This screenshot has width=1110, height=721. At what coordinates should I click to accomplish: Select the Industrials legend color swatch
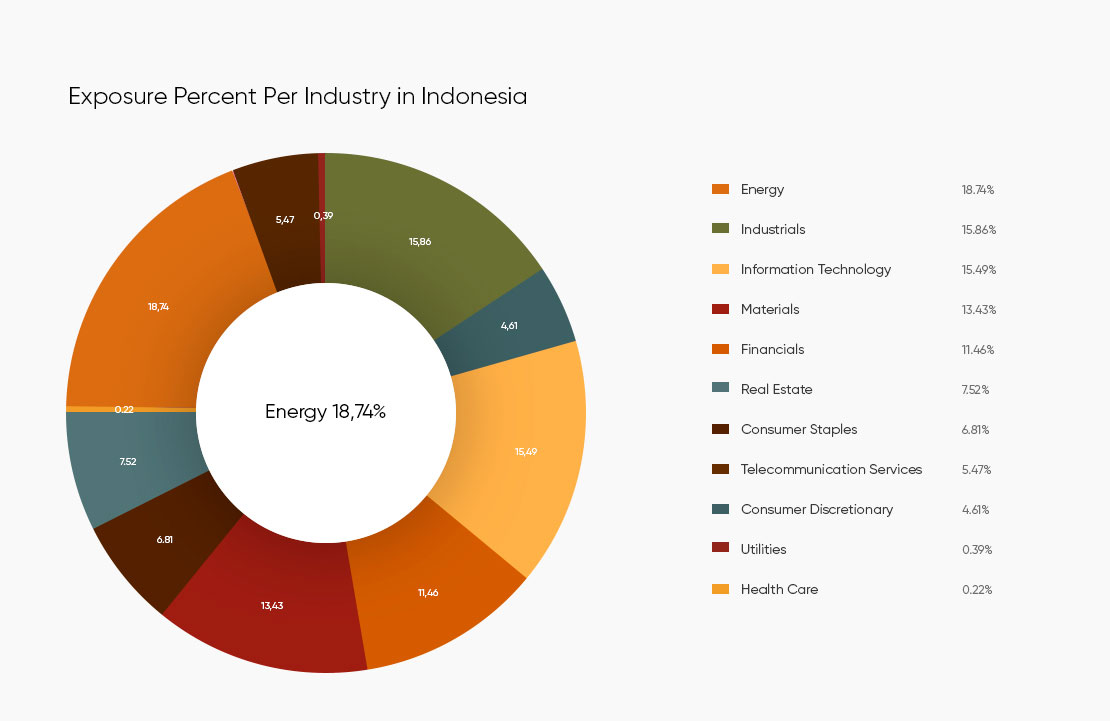720,229
